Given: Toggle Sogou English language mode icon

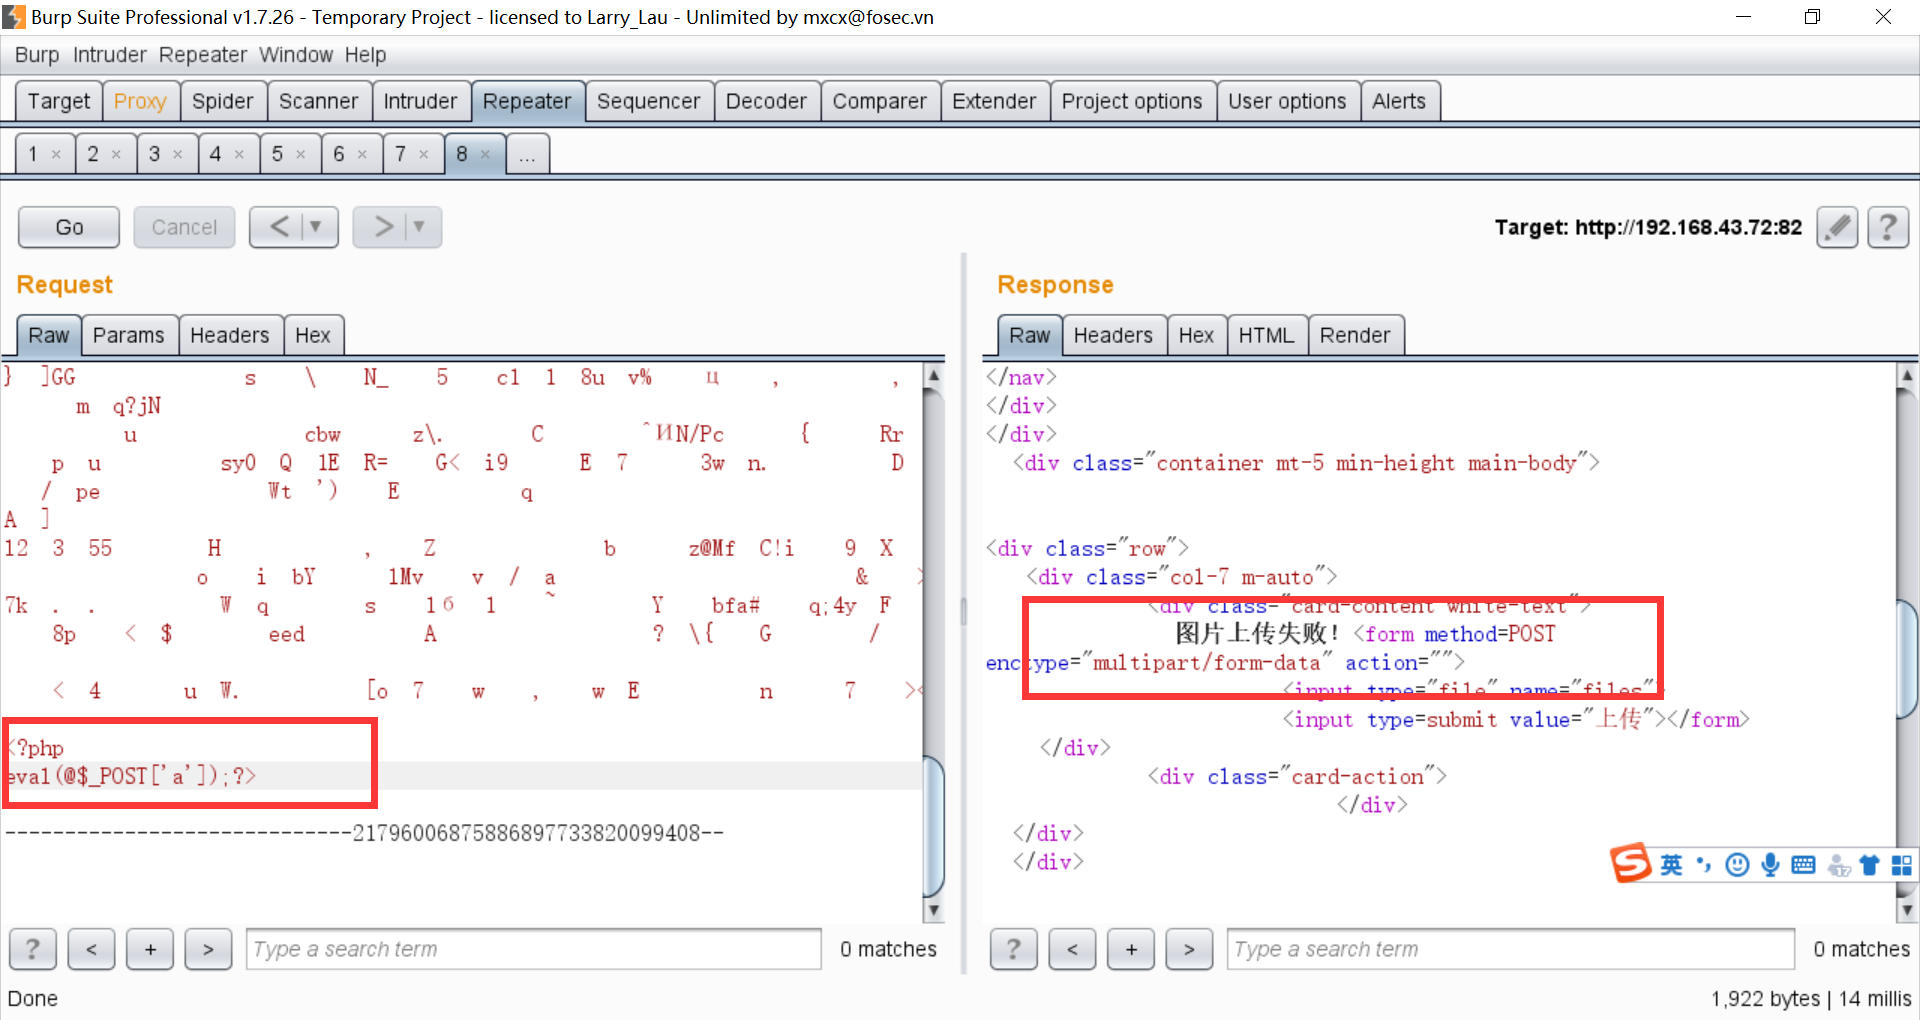Looking at the screenshot, I should pos(1671,865).
